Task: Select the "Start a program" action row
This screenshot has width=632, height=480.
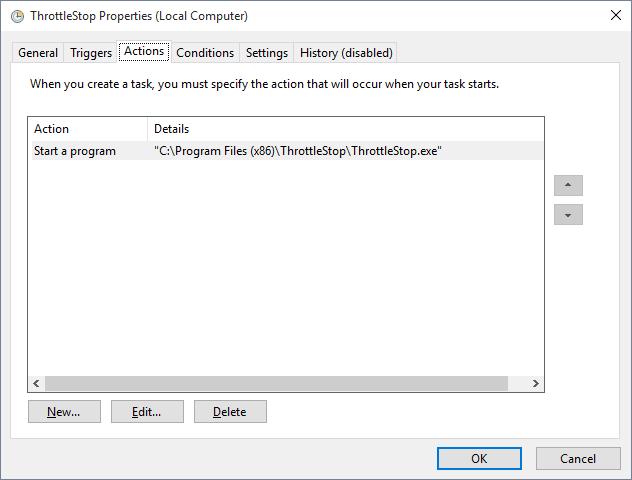Action: click(x=287, y=151)
